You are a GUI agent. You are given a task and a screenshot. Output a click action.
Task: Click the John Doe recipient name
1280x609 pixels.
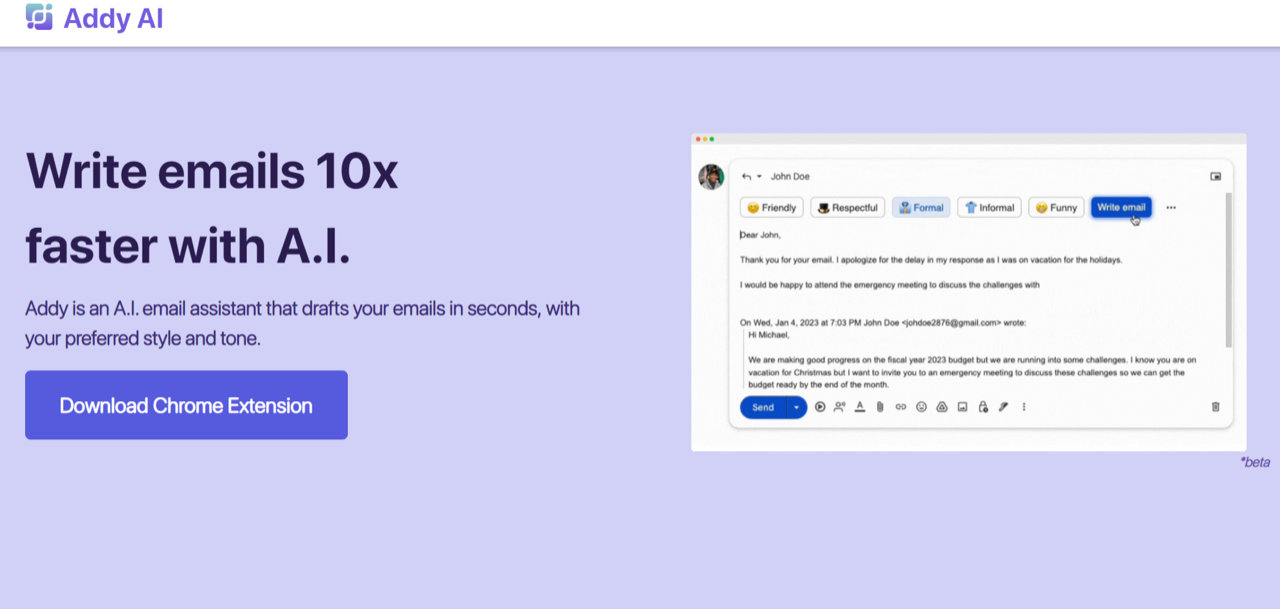(790, 176)
